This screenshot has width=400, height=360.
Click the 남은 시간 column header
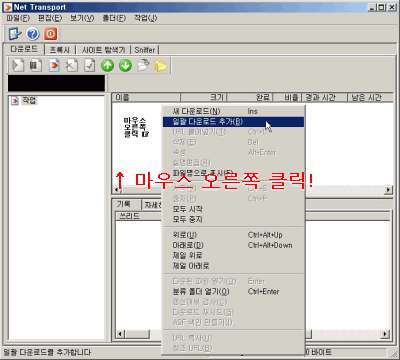coord(370,97)
